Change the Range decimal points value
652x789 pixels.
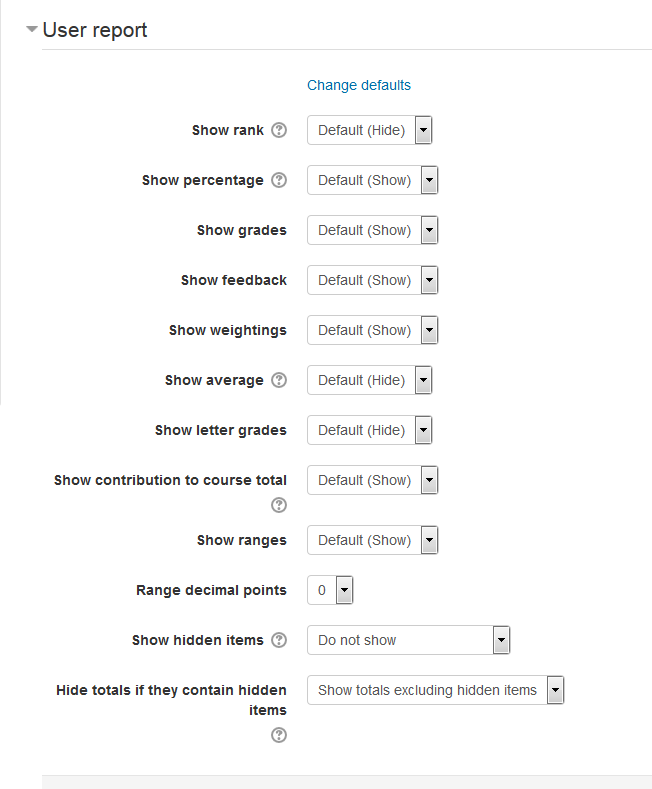tap(330, 590)
